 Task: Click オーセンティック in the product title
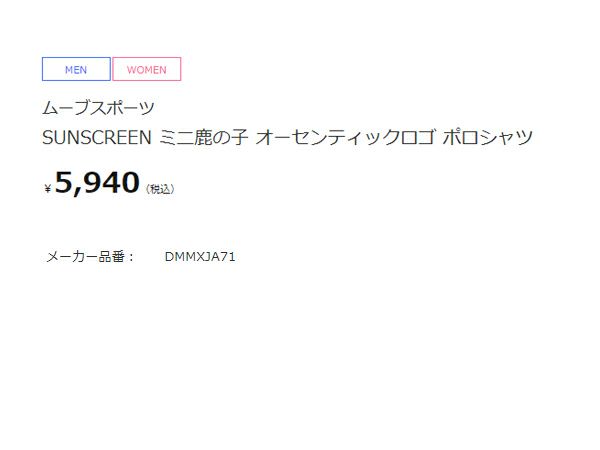point(329,137)
